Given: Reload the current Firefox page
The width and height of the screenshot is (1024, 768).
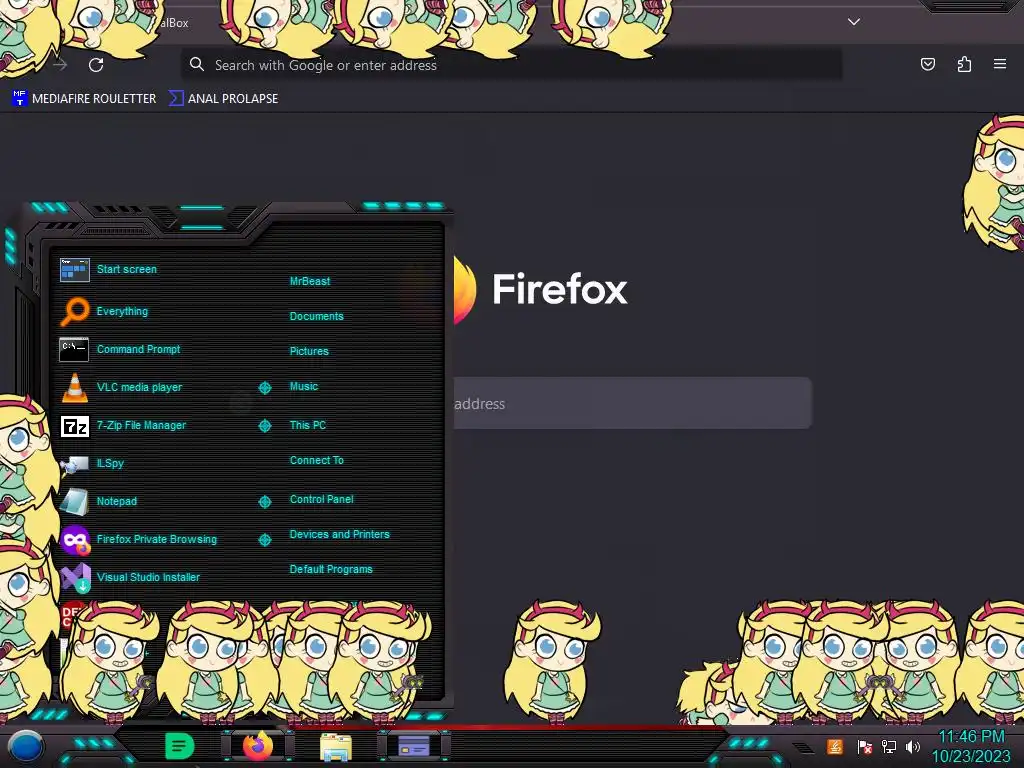Looking at the screenshot, I should (96, 65).
